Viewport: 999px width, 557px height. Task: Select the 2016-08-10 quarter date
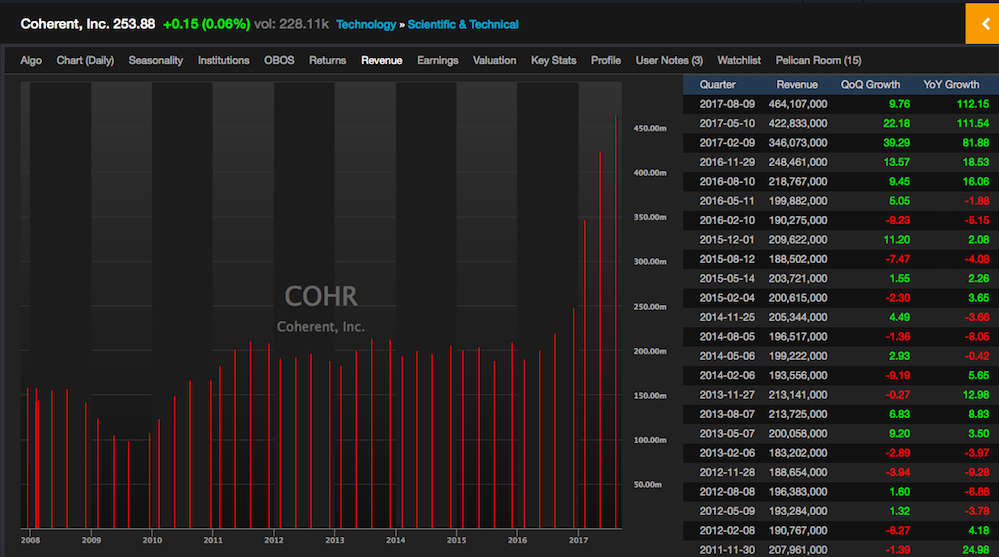727,182
